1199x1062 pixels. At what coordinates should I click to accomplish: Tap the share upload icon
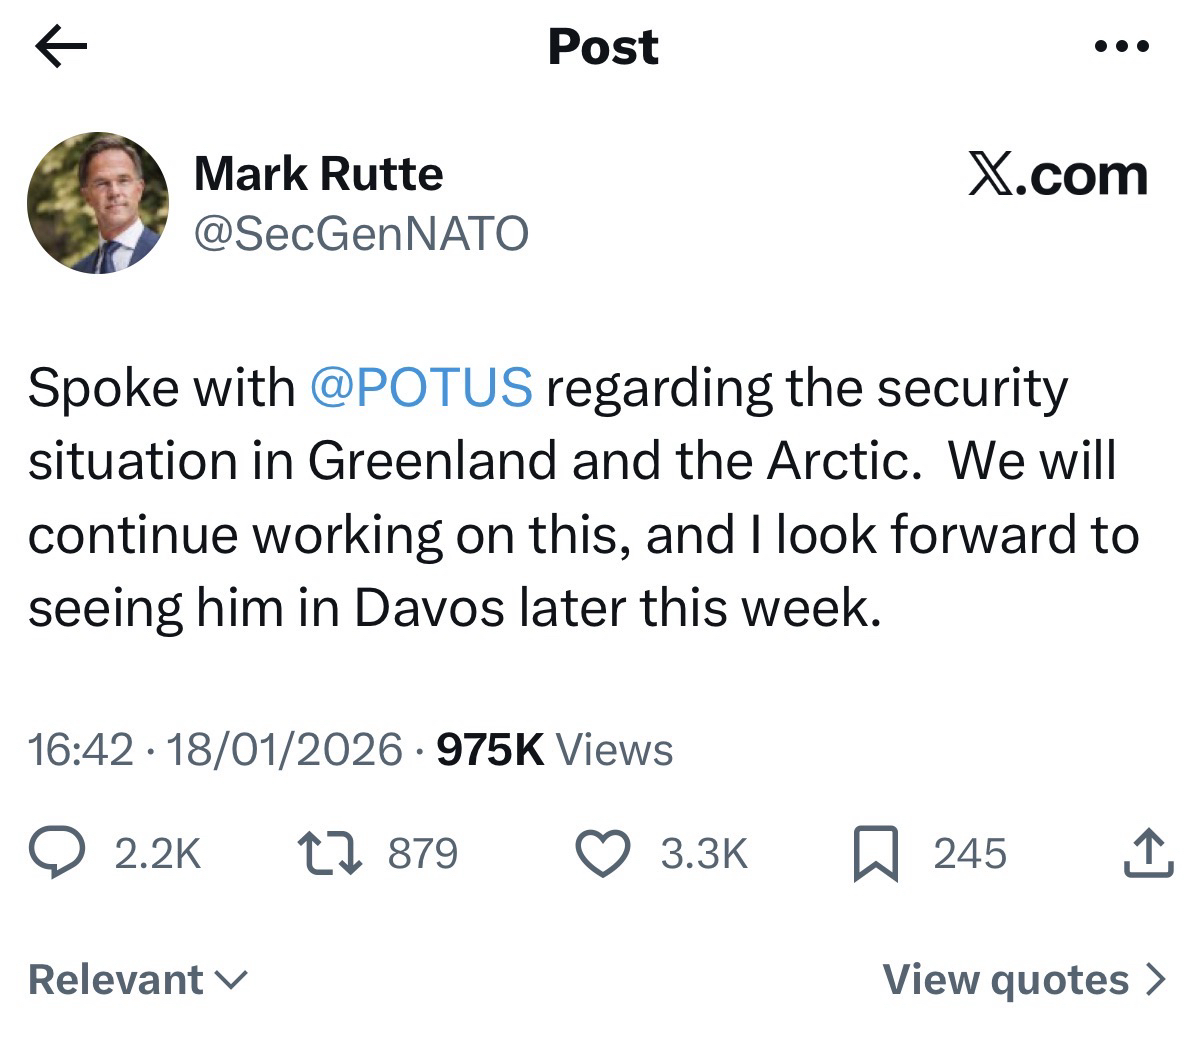tap(1148, 854)
